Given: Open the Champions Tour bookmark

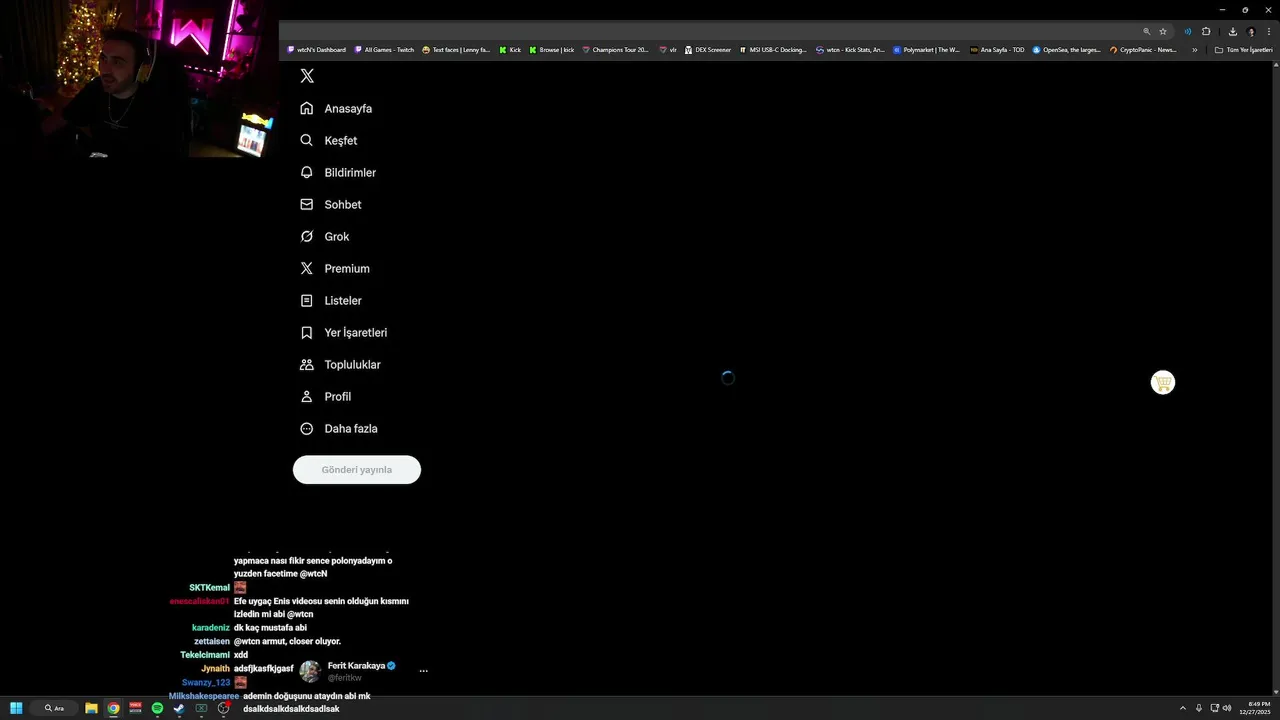Looking at the screenshot, I should (615, 49).
